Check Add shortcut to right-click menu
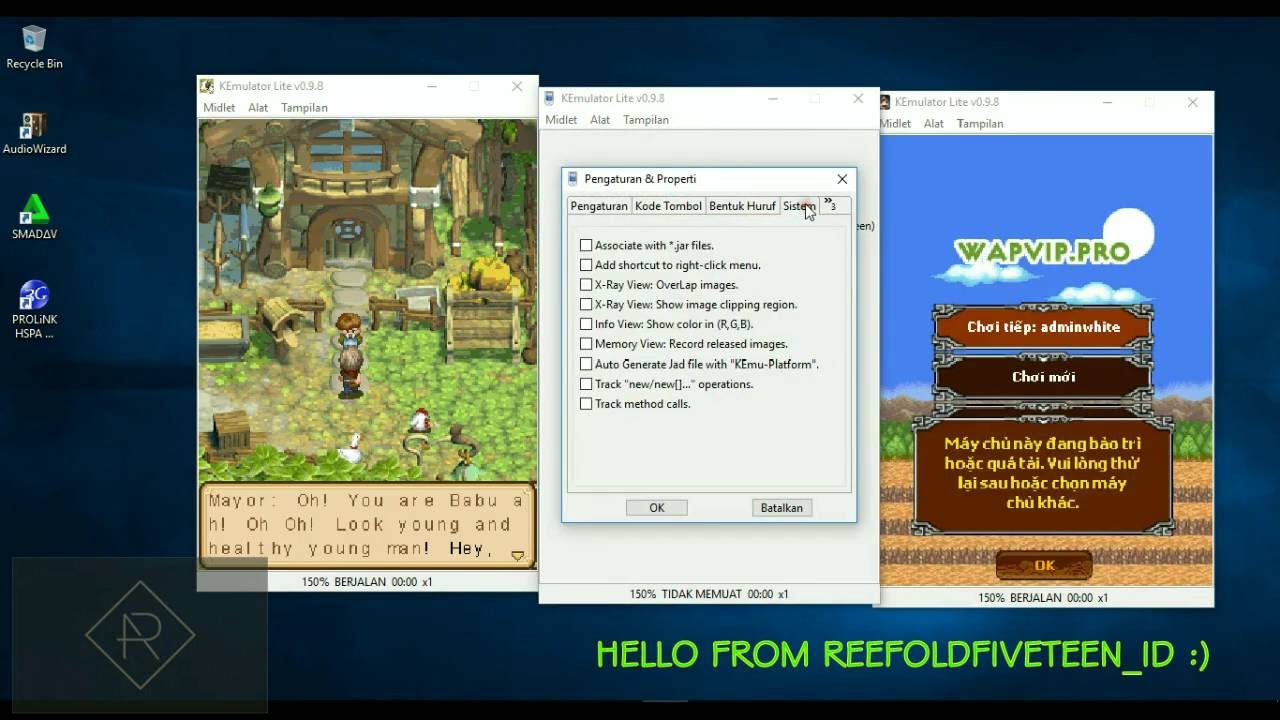 pyautogui.click(x=586, y=265)
